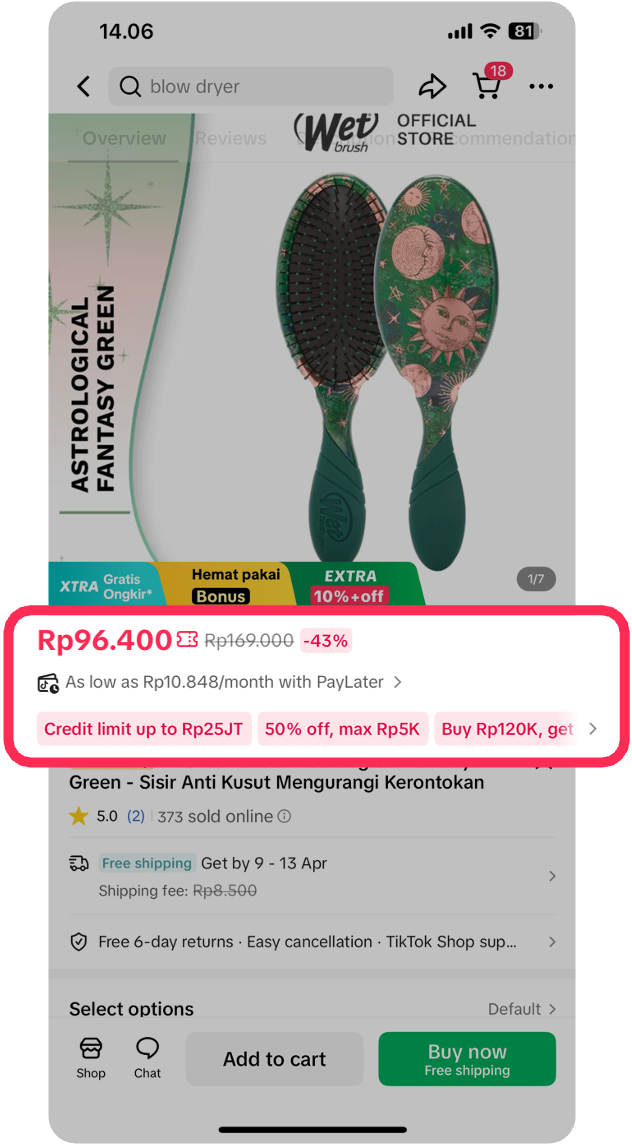Screen dimensions: 632x1145
Task: Tap the info icon beside 373 sold online
Action: [284, 816]
